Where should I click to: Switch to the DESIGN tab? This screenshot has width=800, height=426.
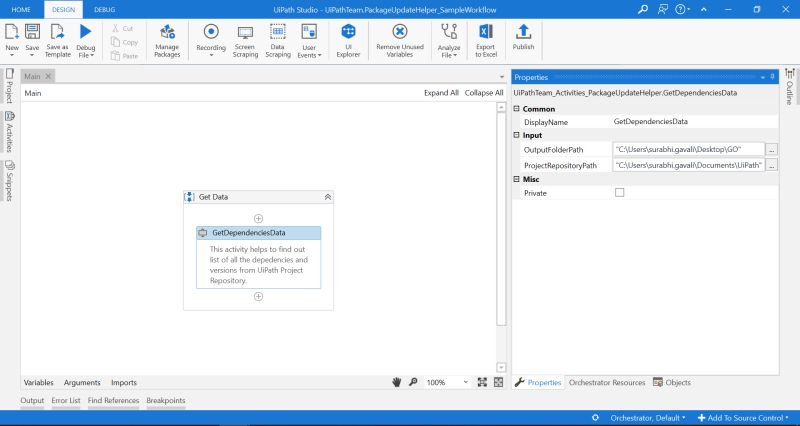[64, 10]
